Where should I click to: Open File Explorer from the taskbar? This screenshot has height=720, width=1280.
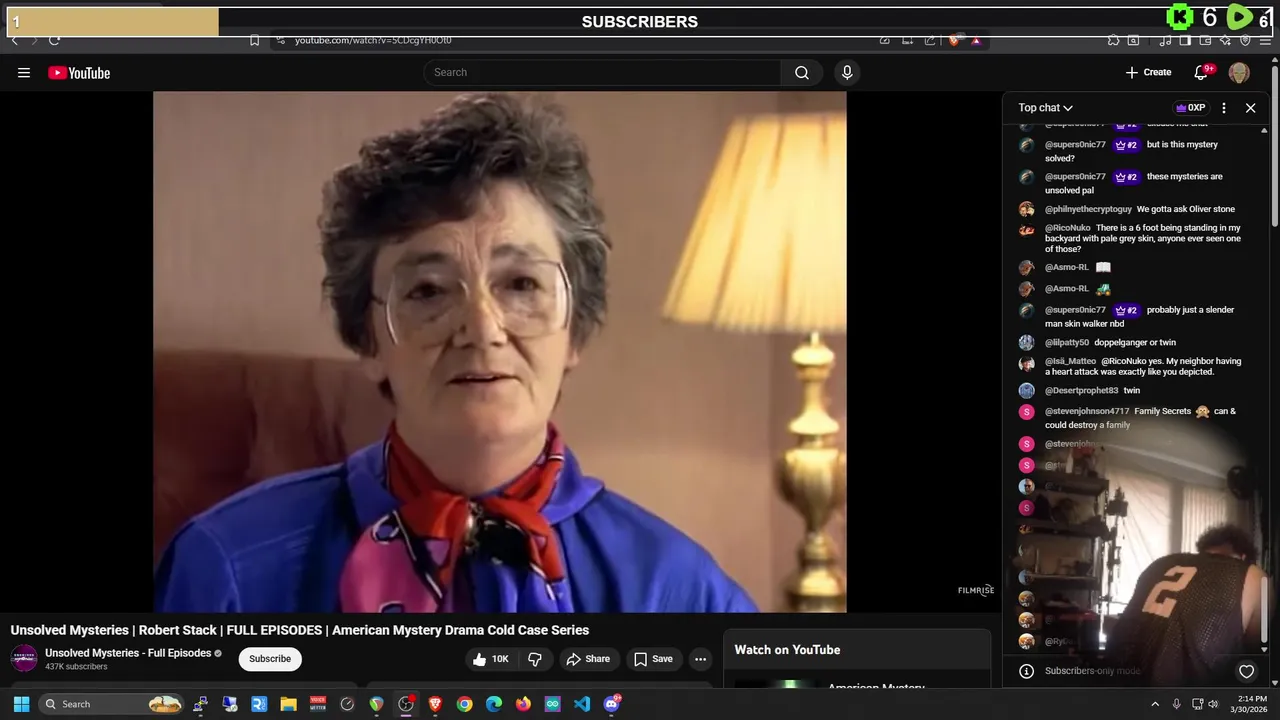288,704
